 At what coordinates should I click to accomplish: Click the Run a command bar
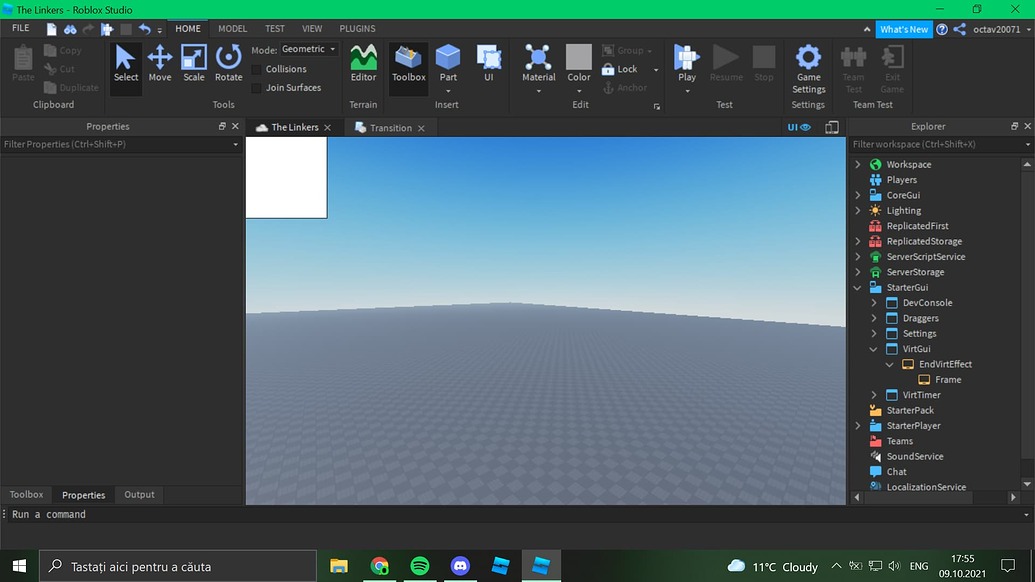coord(518,515)
